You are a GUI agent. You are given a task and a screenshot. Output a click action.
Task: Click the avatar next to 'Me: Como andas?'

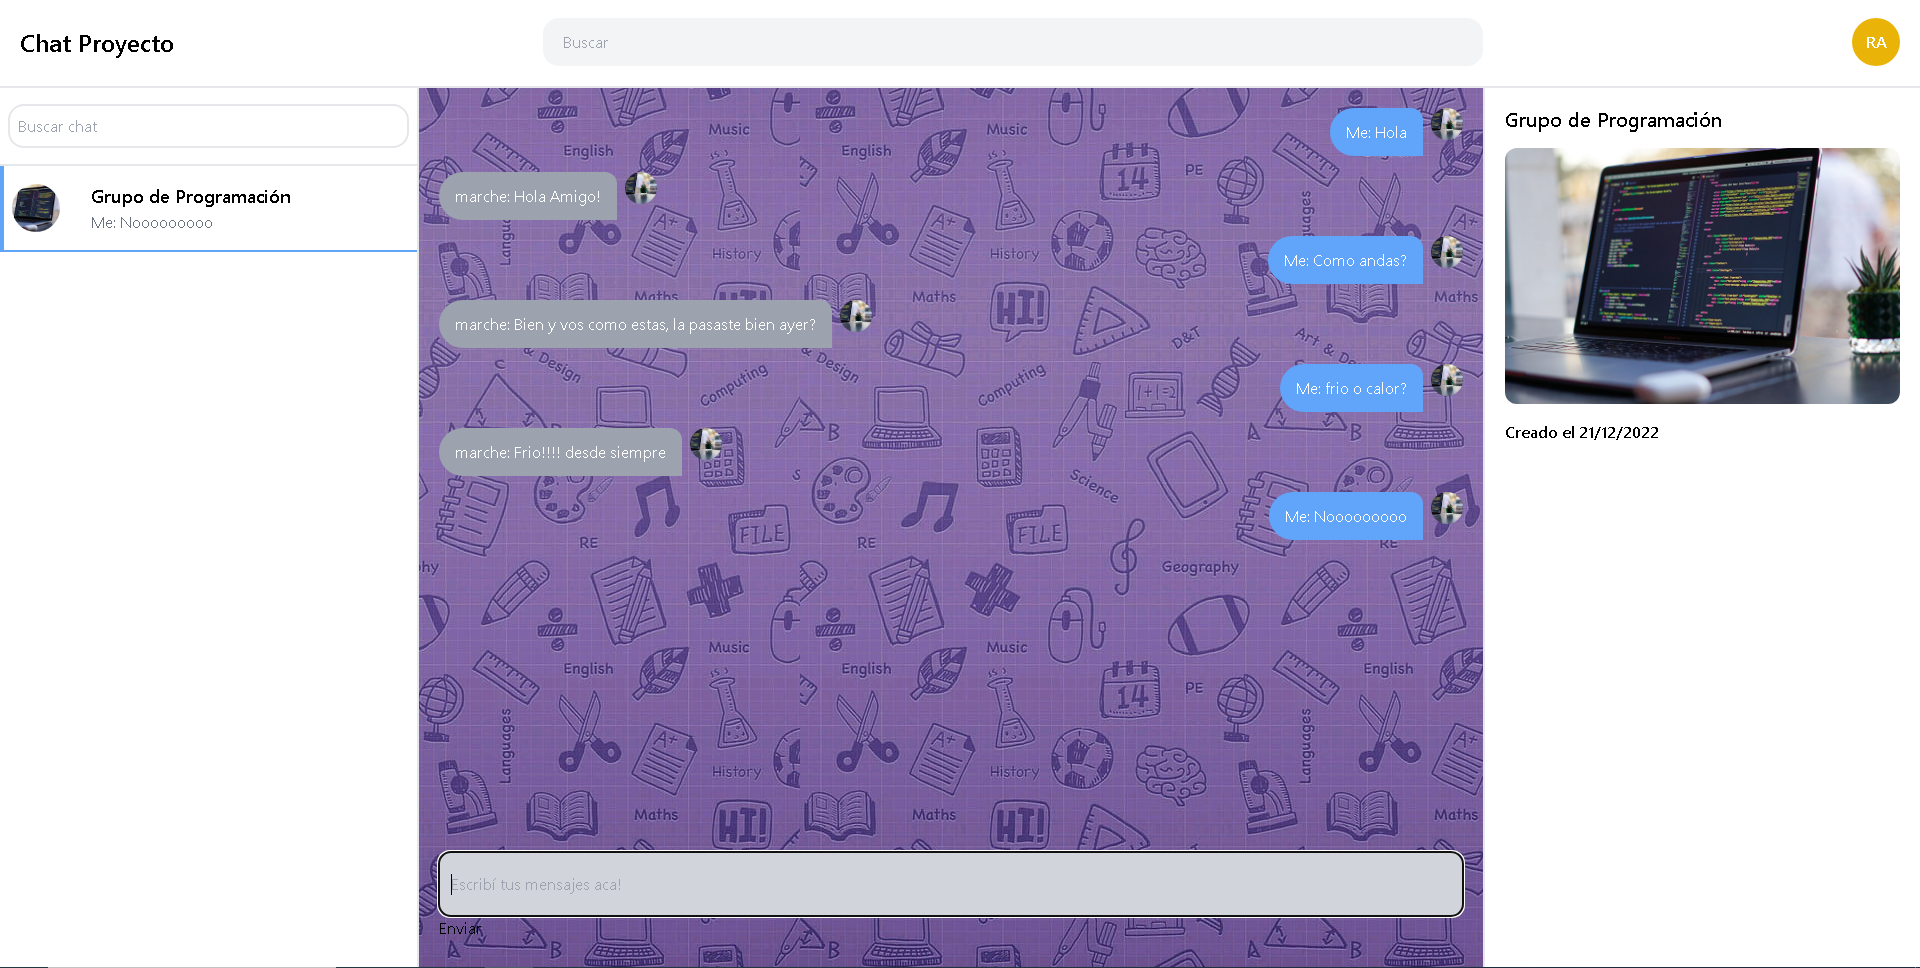tap(1450, 253)
